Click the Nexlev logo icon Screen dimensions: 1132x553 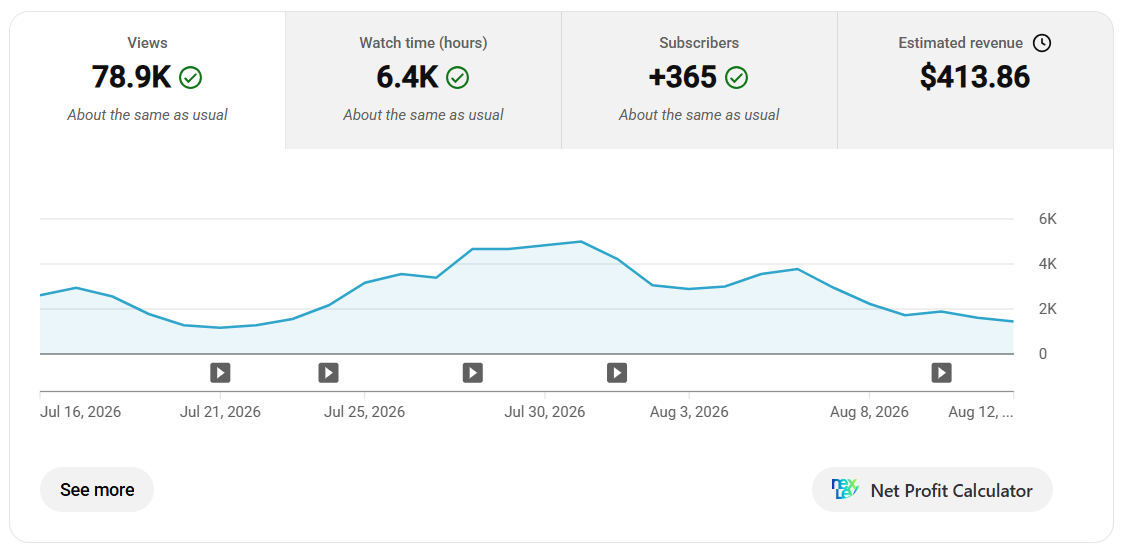pos(845,489)
